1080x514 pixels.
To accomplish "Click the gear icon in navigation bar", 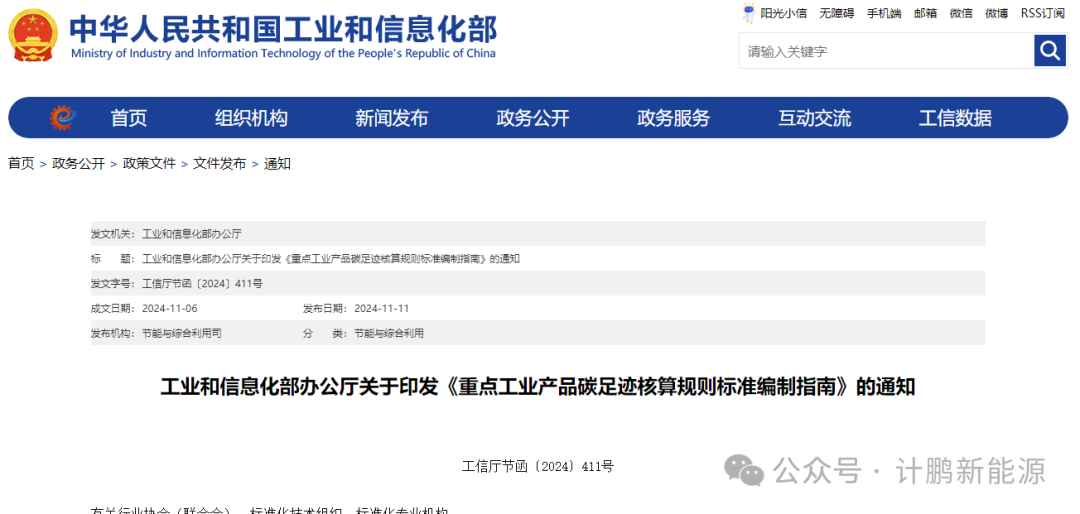I will tap(63, 118).
